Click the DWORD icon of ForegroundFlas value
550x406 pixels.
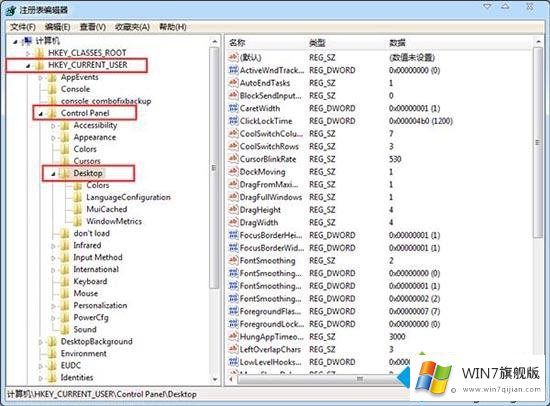(233, 311)
